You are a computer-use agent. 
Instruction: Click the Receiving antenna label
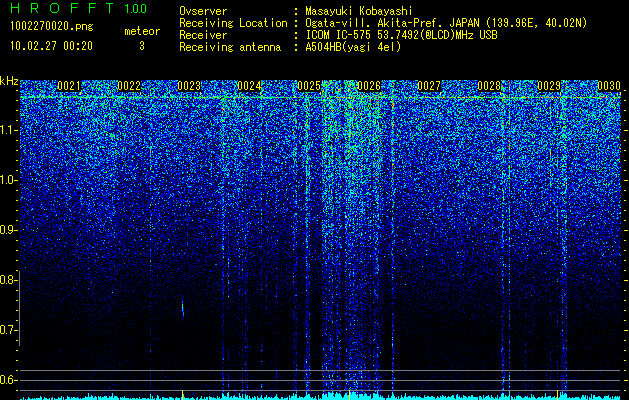pos(230,47)
